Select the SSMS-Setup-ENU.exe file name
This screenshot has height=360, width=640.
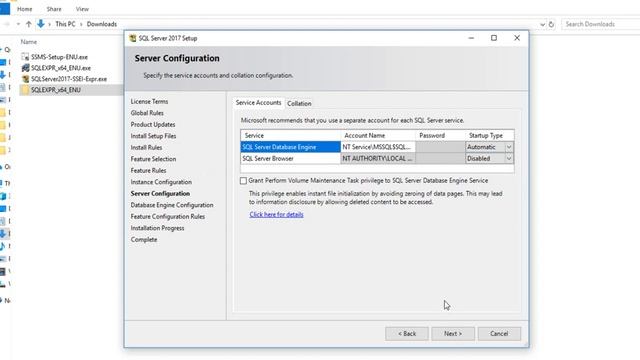pos(59,57)
